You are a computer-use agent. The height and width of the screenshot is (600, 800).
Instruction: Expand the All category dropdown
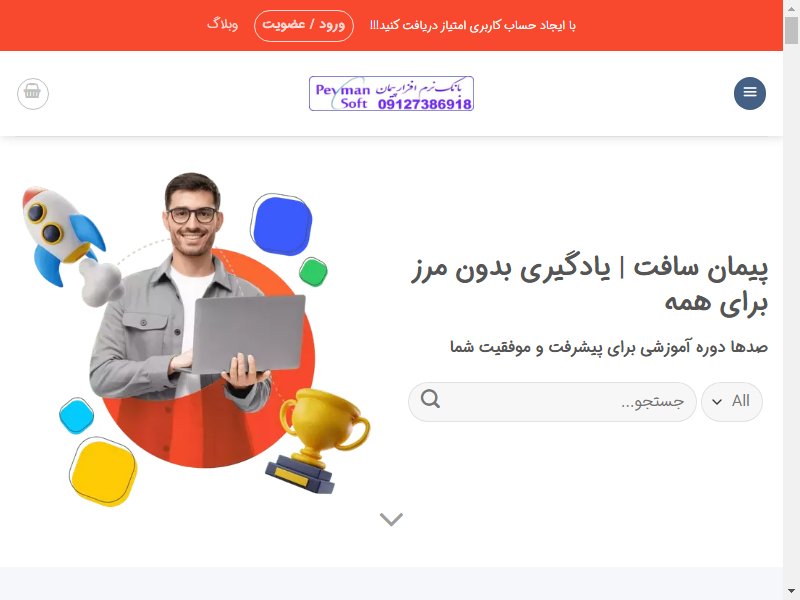click(x=732, y=402)
